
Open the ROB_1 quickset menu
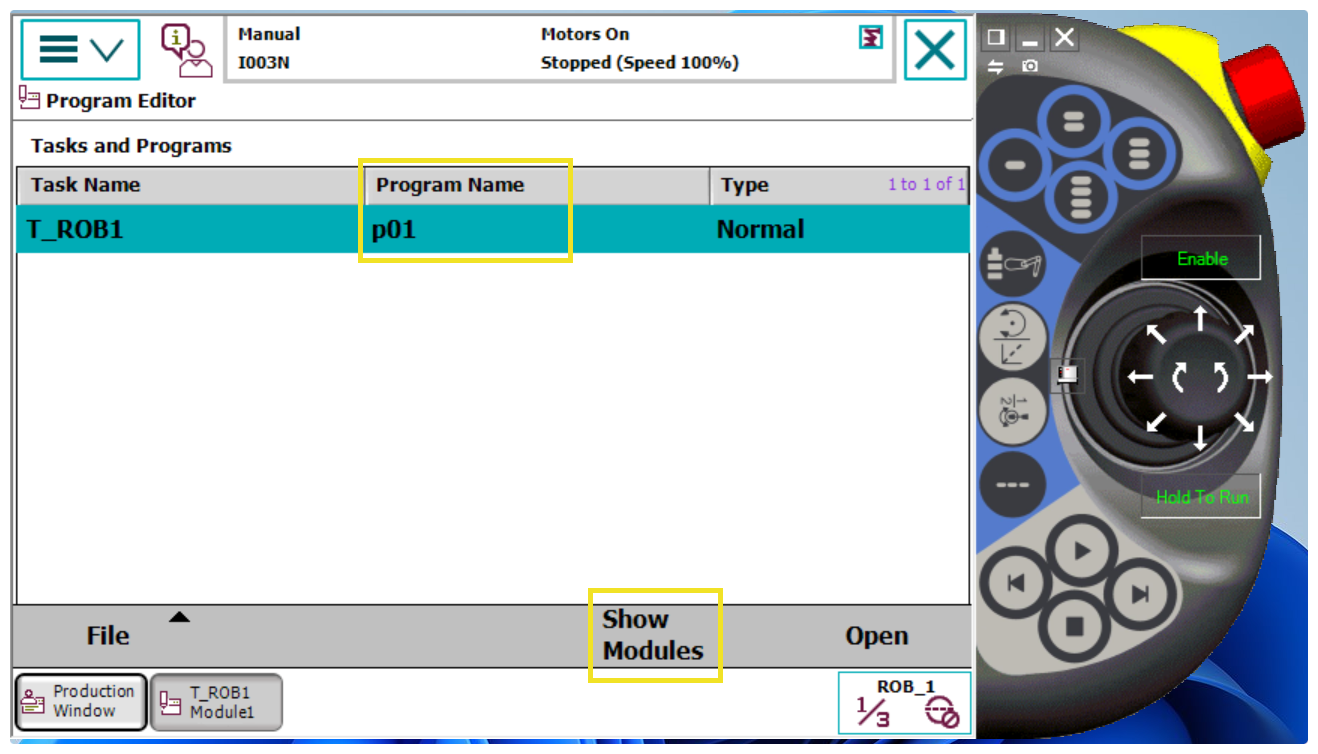905,703
